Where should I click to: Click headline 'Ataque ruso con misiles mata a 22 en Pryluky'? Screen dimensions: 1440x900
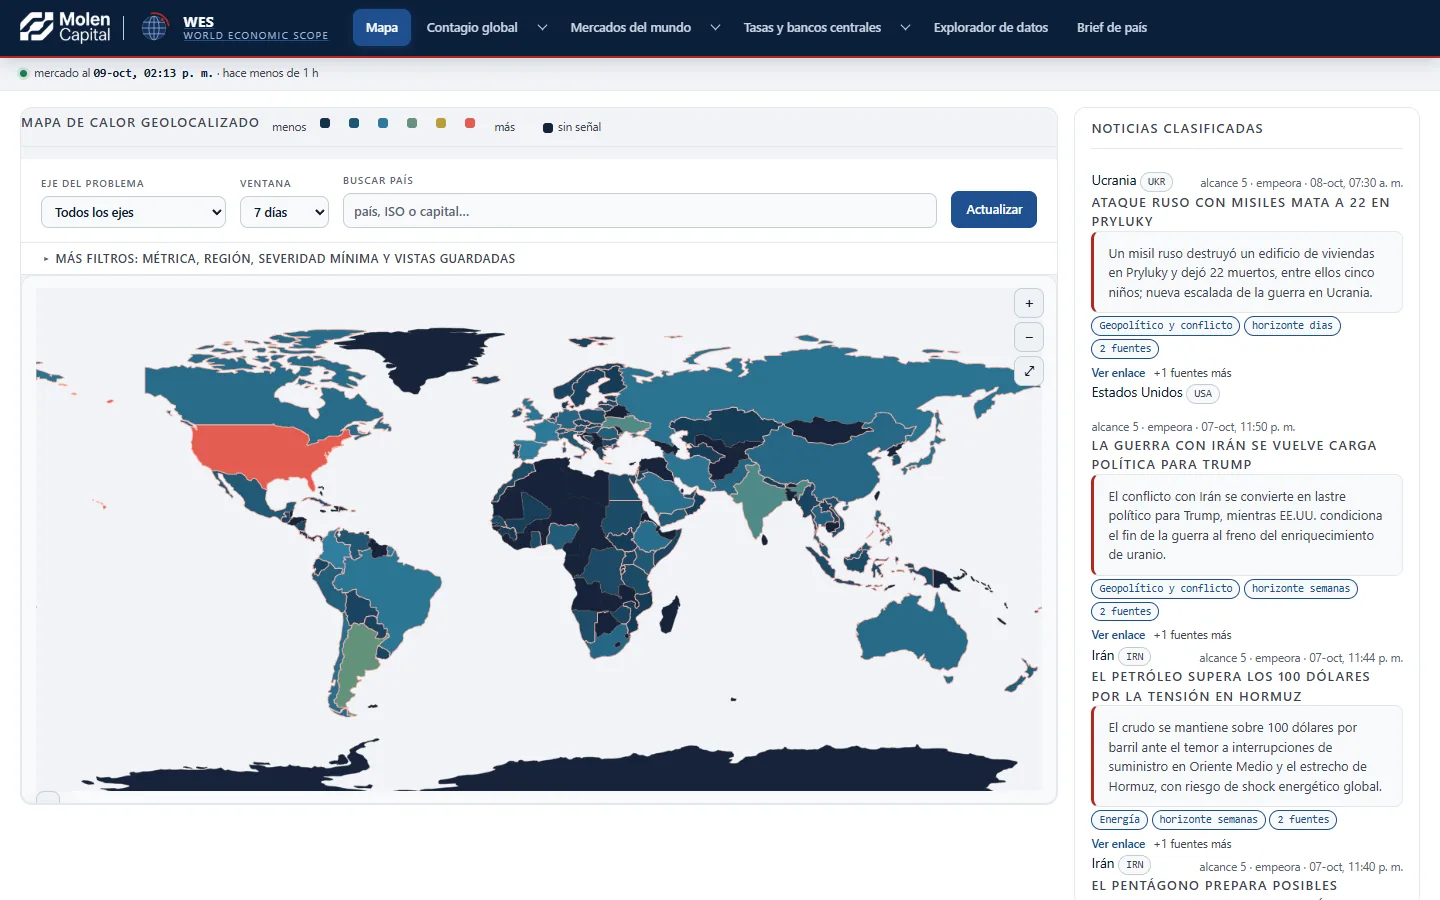click(x=1241, y=212)
